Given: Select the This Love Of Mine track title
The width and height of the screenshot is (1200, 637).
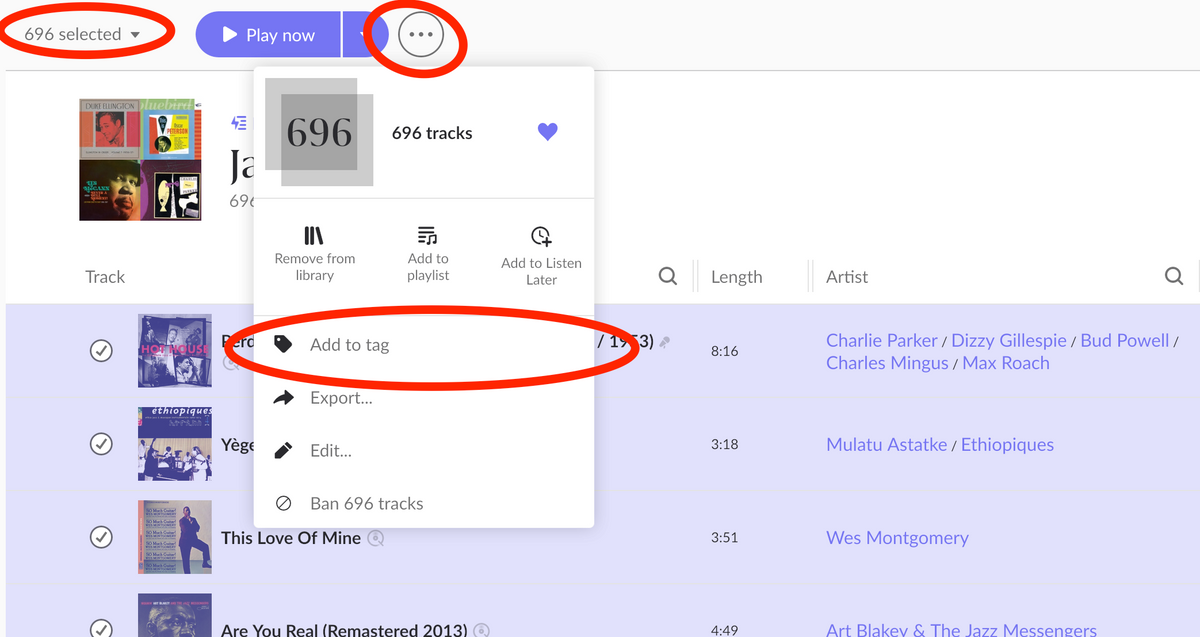Looking at the screenshot, I should tap(291, 537).
